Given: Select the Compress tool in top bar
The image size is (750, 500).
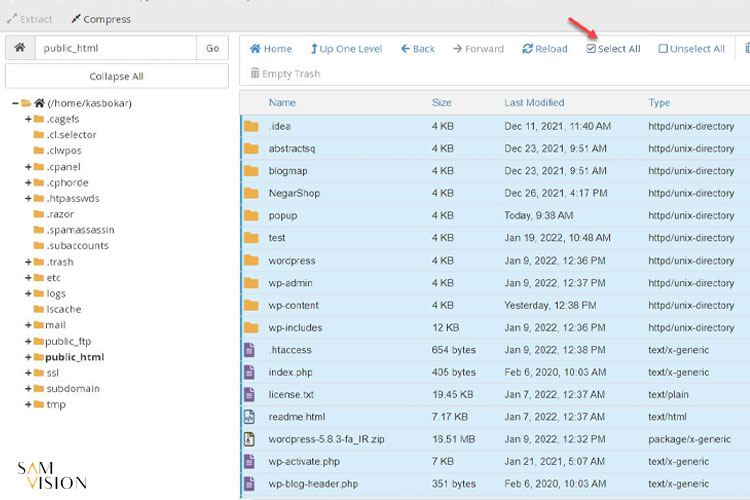Looking at the screenshot, I should 100,19.
